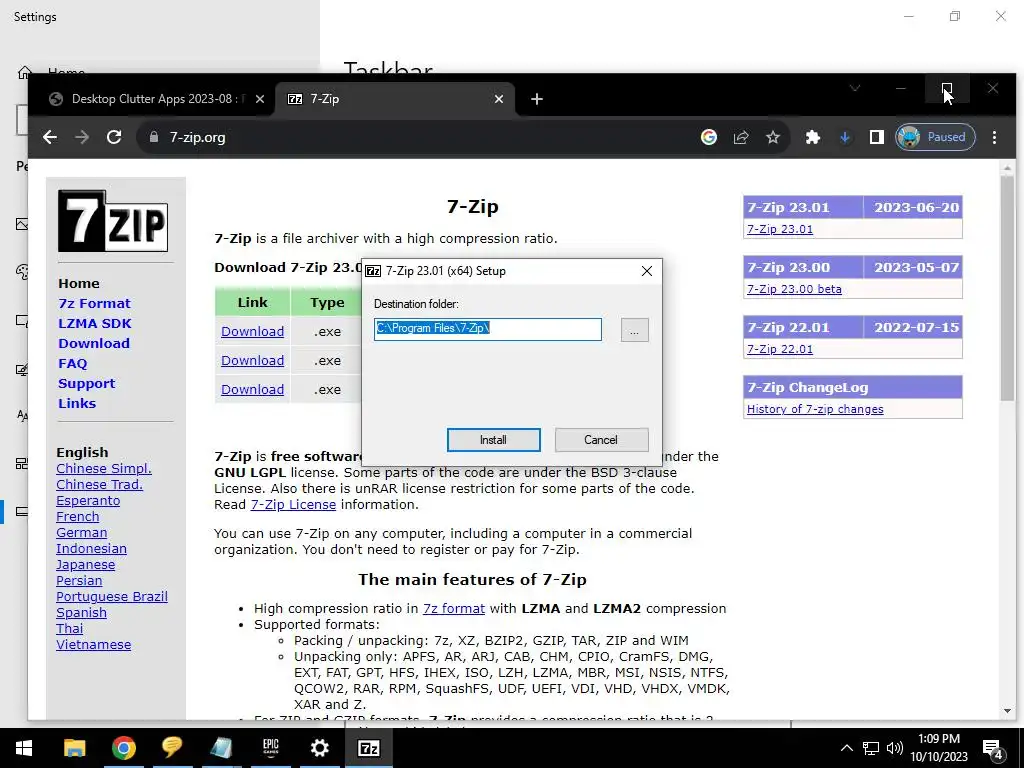
Task: Switch language to Portuguese Brazil
Action: (112, 597)
